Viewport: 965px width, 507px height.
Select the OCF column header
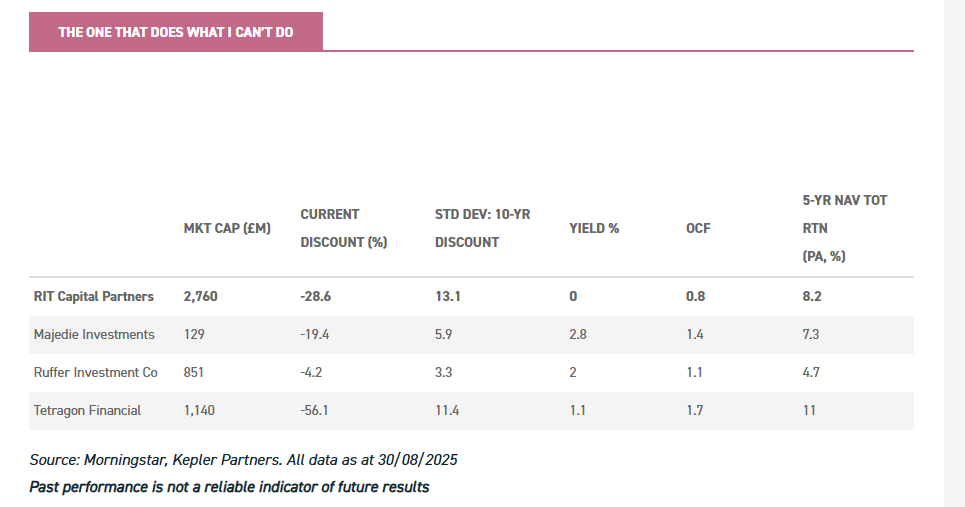pyautogui.click(x=698, y=228)
